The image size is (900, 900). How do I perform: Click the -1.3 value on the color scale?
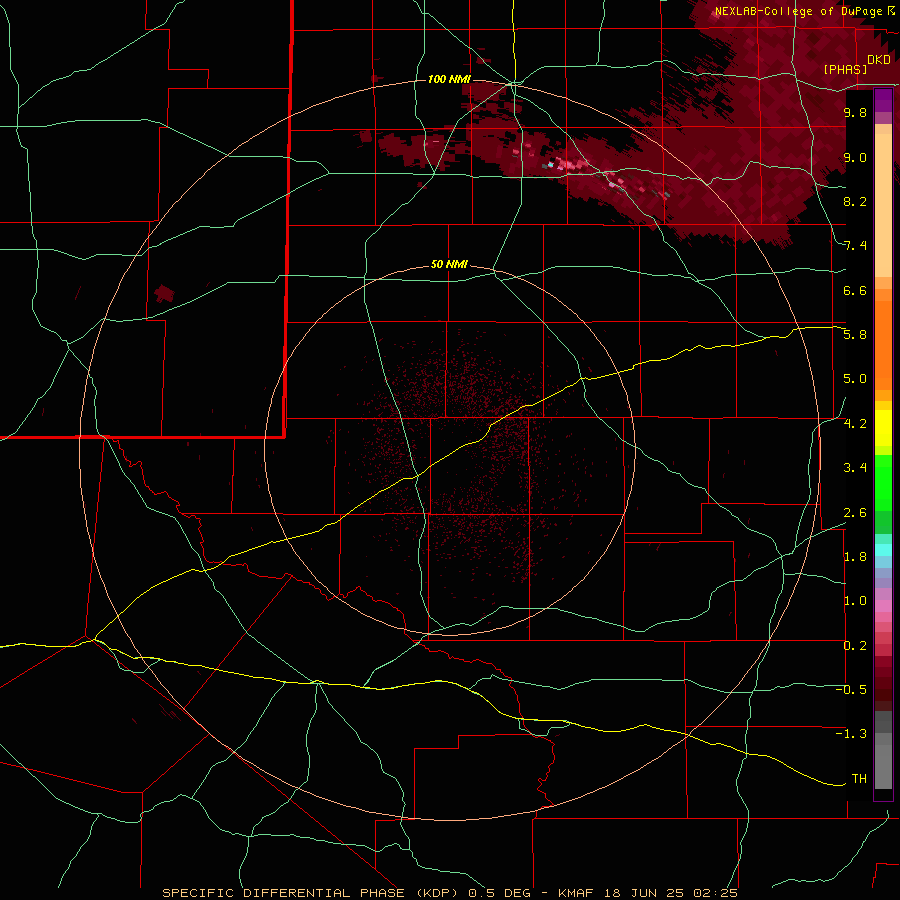pos(851,734)
